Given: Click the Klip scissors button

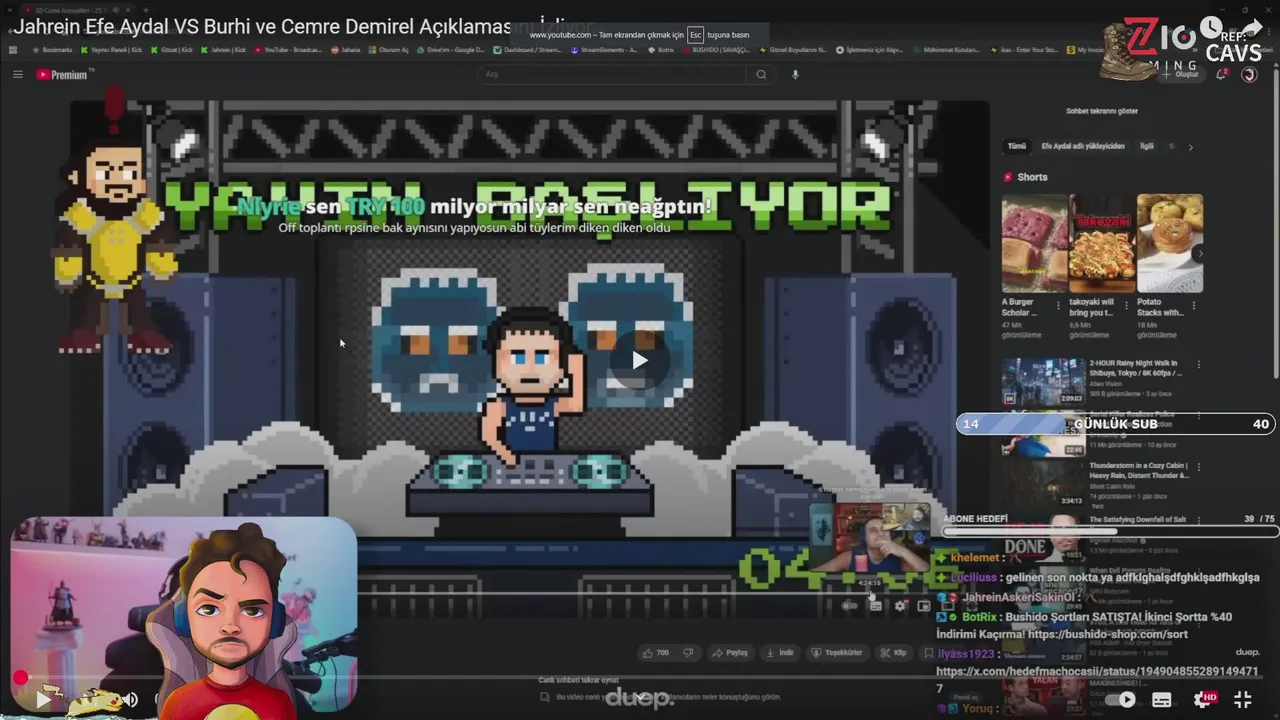Looking at the screenshot, I should (893, 653).
